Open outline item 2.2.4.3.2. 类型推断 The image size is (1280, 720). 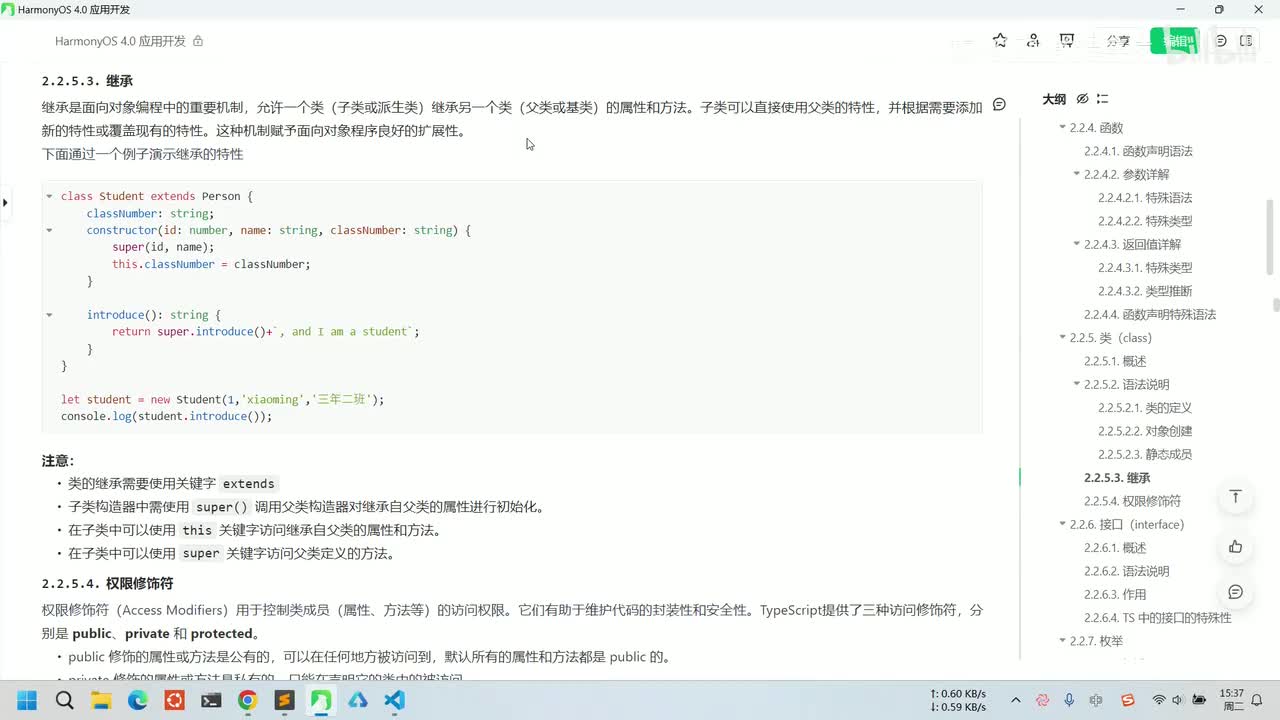(x=1145, y=291)
